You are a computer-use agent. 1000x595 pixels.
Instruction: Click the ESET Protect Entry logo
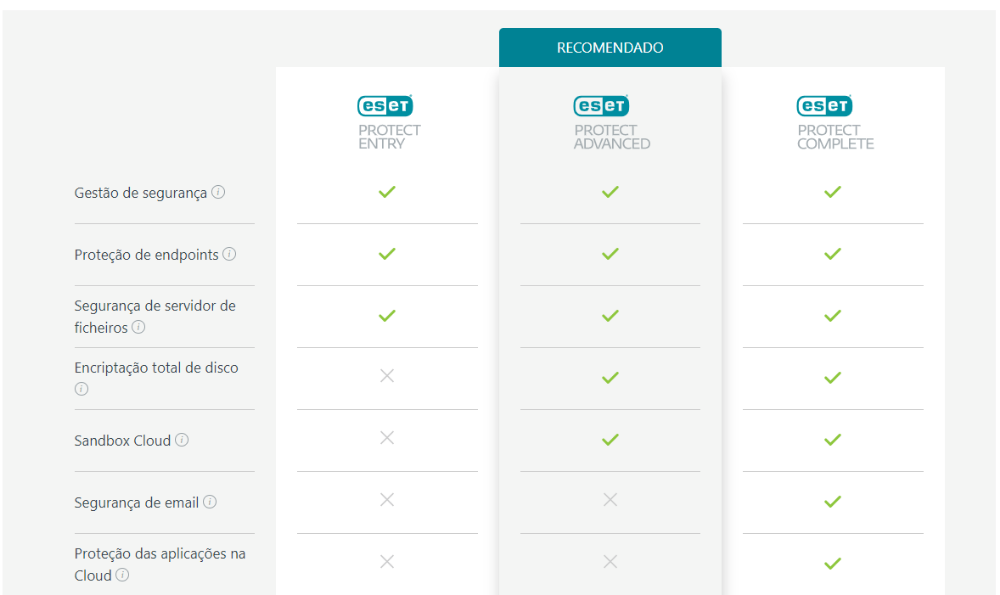coord(386,106)
